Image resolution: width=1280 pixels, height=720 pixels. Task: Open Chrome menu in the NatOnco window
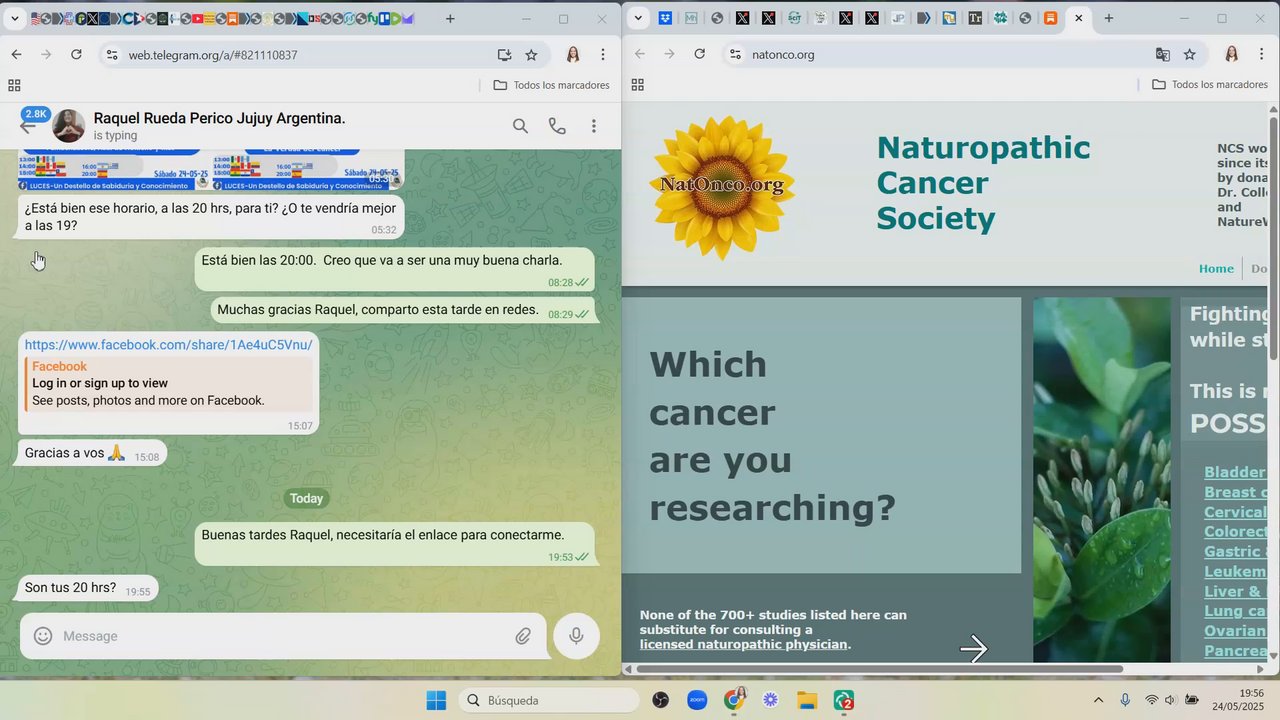point(1261,54)
